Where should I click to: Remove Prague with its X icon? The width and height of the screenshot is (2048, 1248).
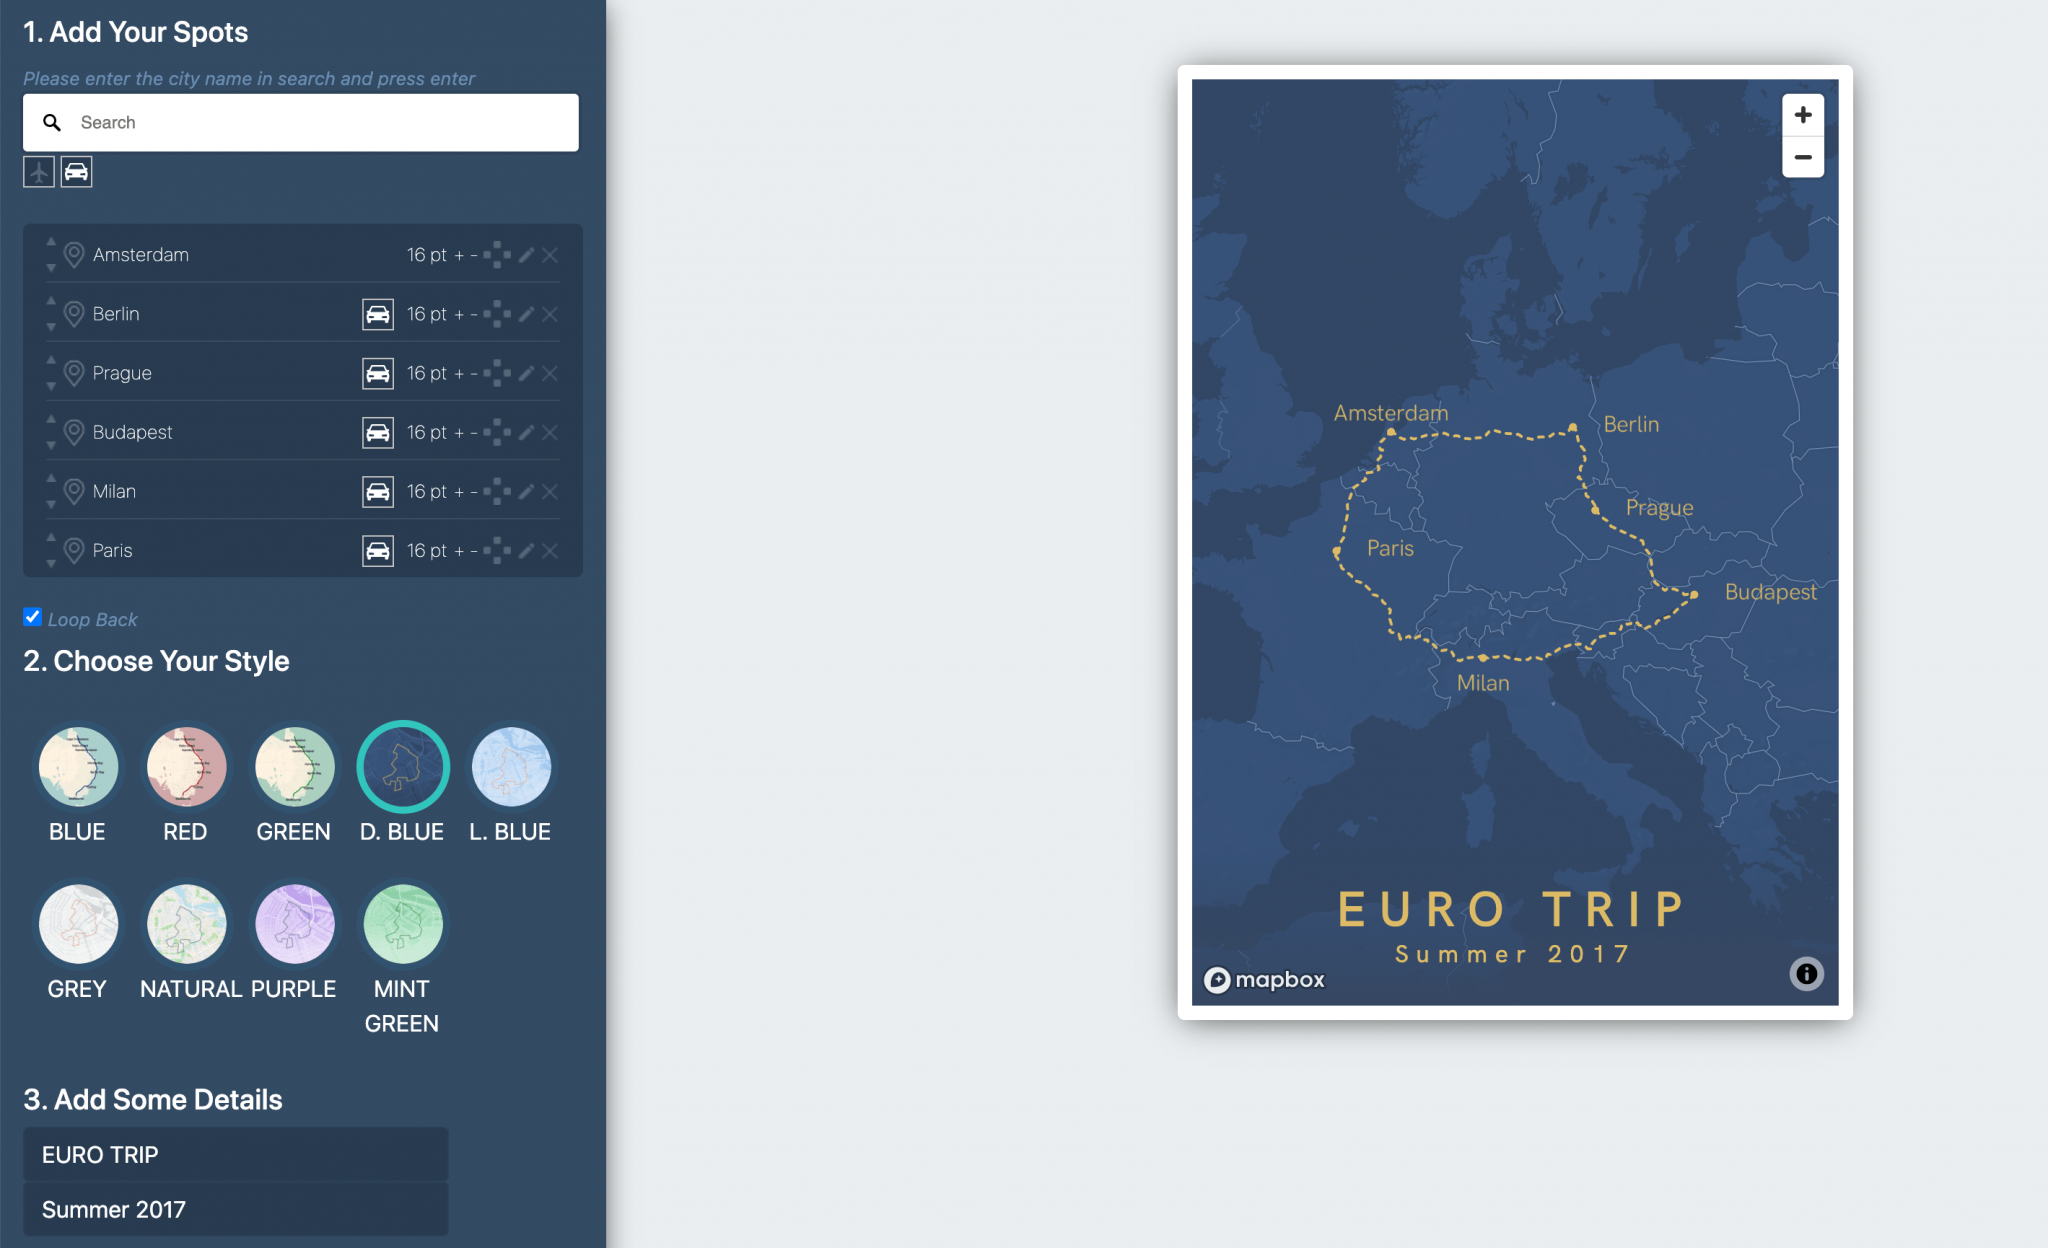point(550,373)
